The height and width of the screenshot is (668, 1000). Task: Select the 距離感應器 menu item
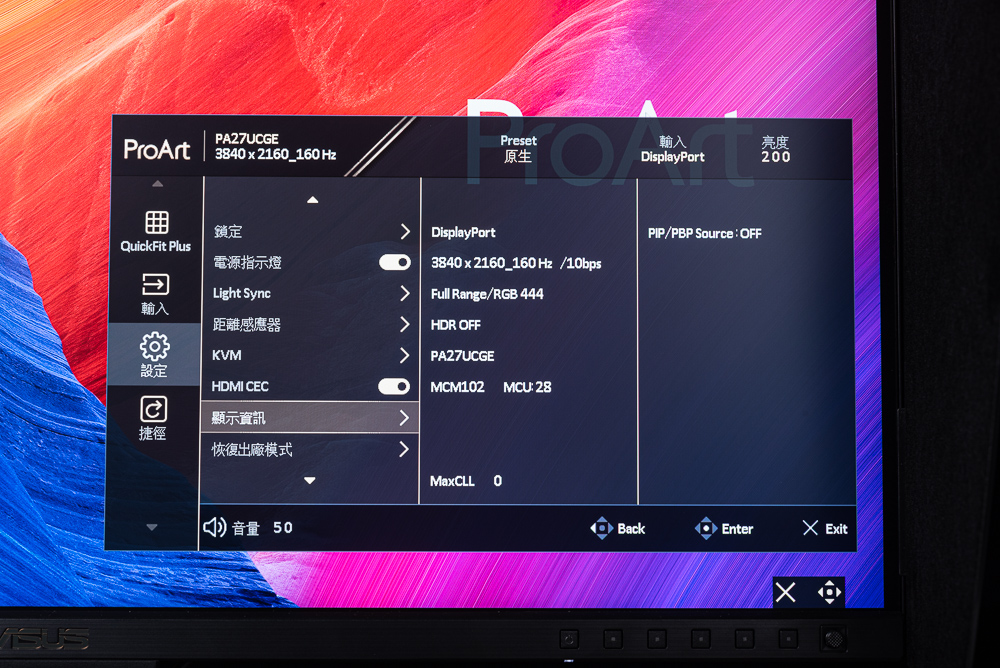pyautogui.click(x=311, y=324)
